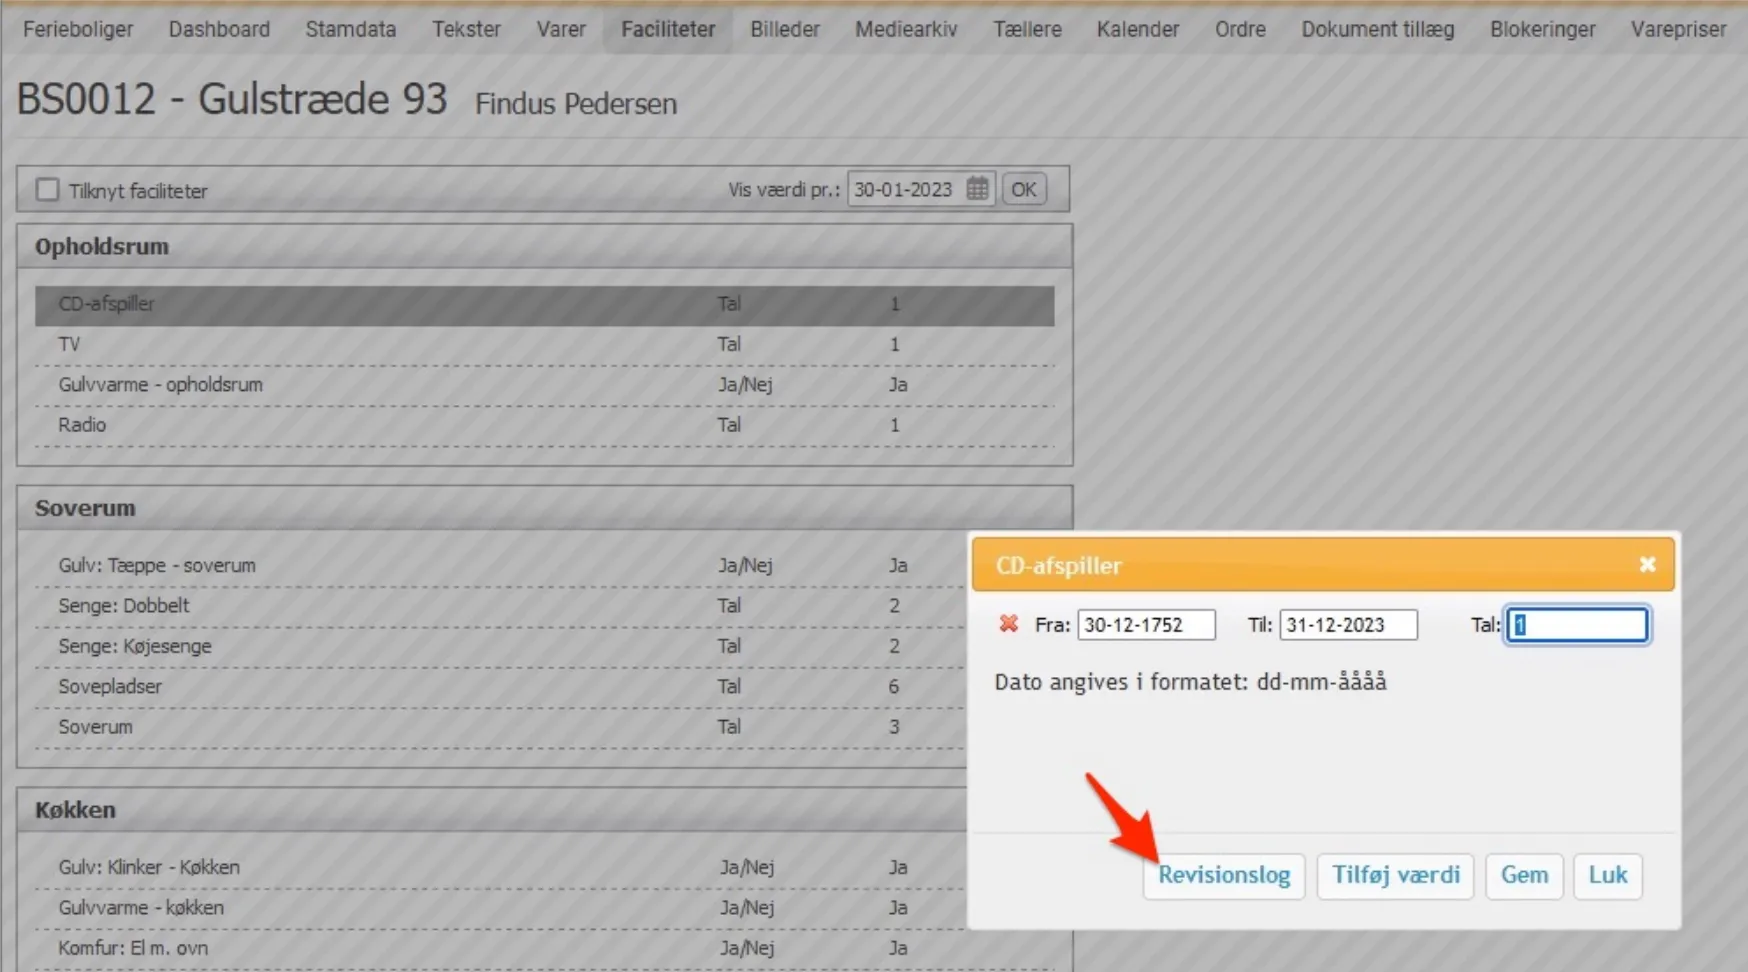Delete value row with red X icon
The width and height of the screenshot is (1748, 972).
(x=1008, y=624)
